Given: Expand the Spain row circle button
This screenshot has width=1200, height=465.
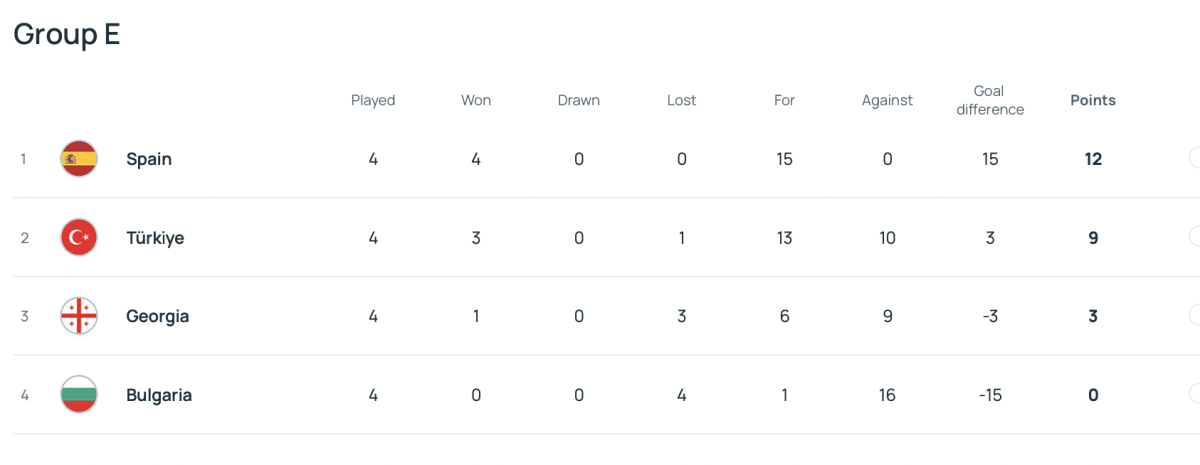Looking at the screenshot, I should coord(1195,158).
